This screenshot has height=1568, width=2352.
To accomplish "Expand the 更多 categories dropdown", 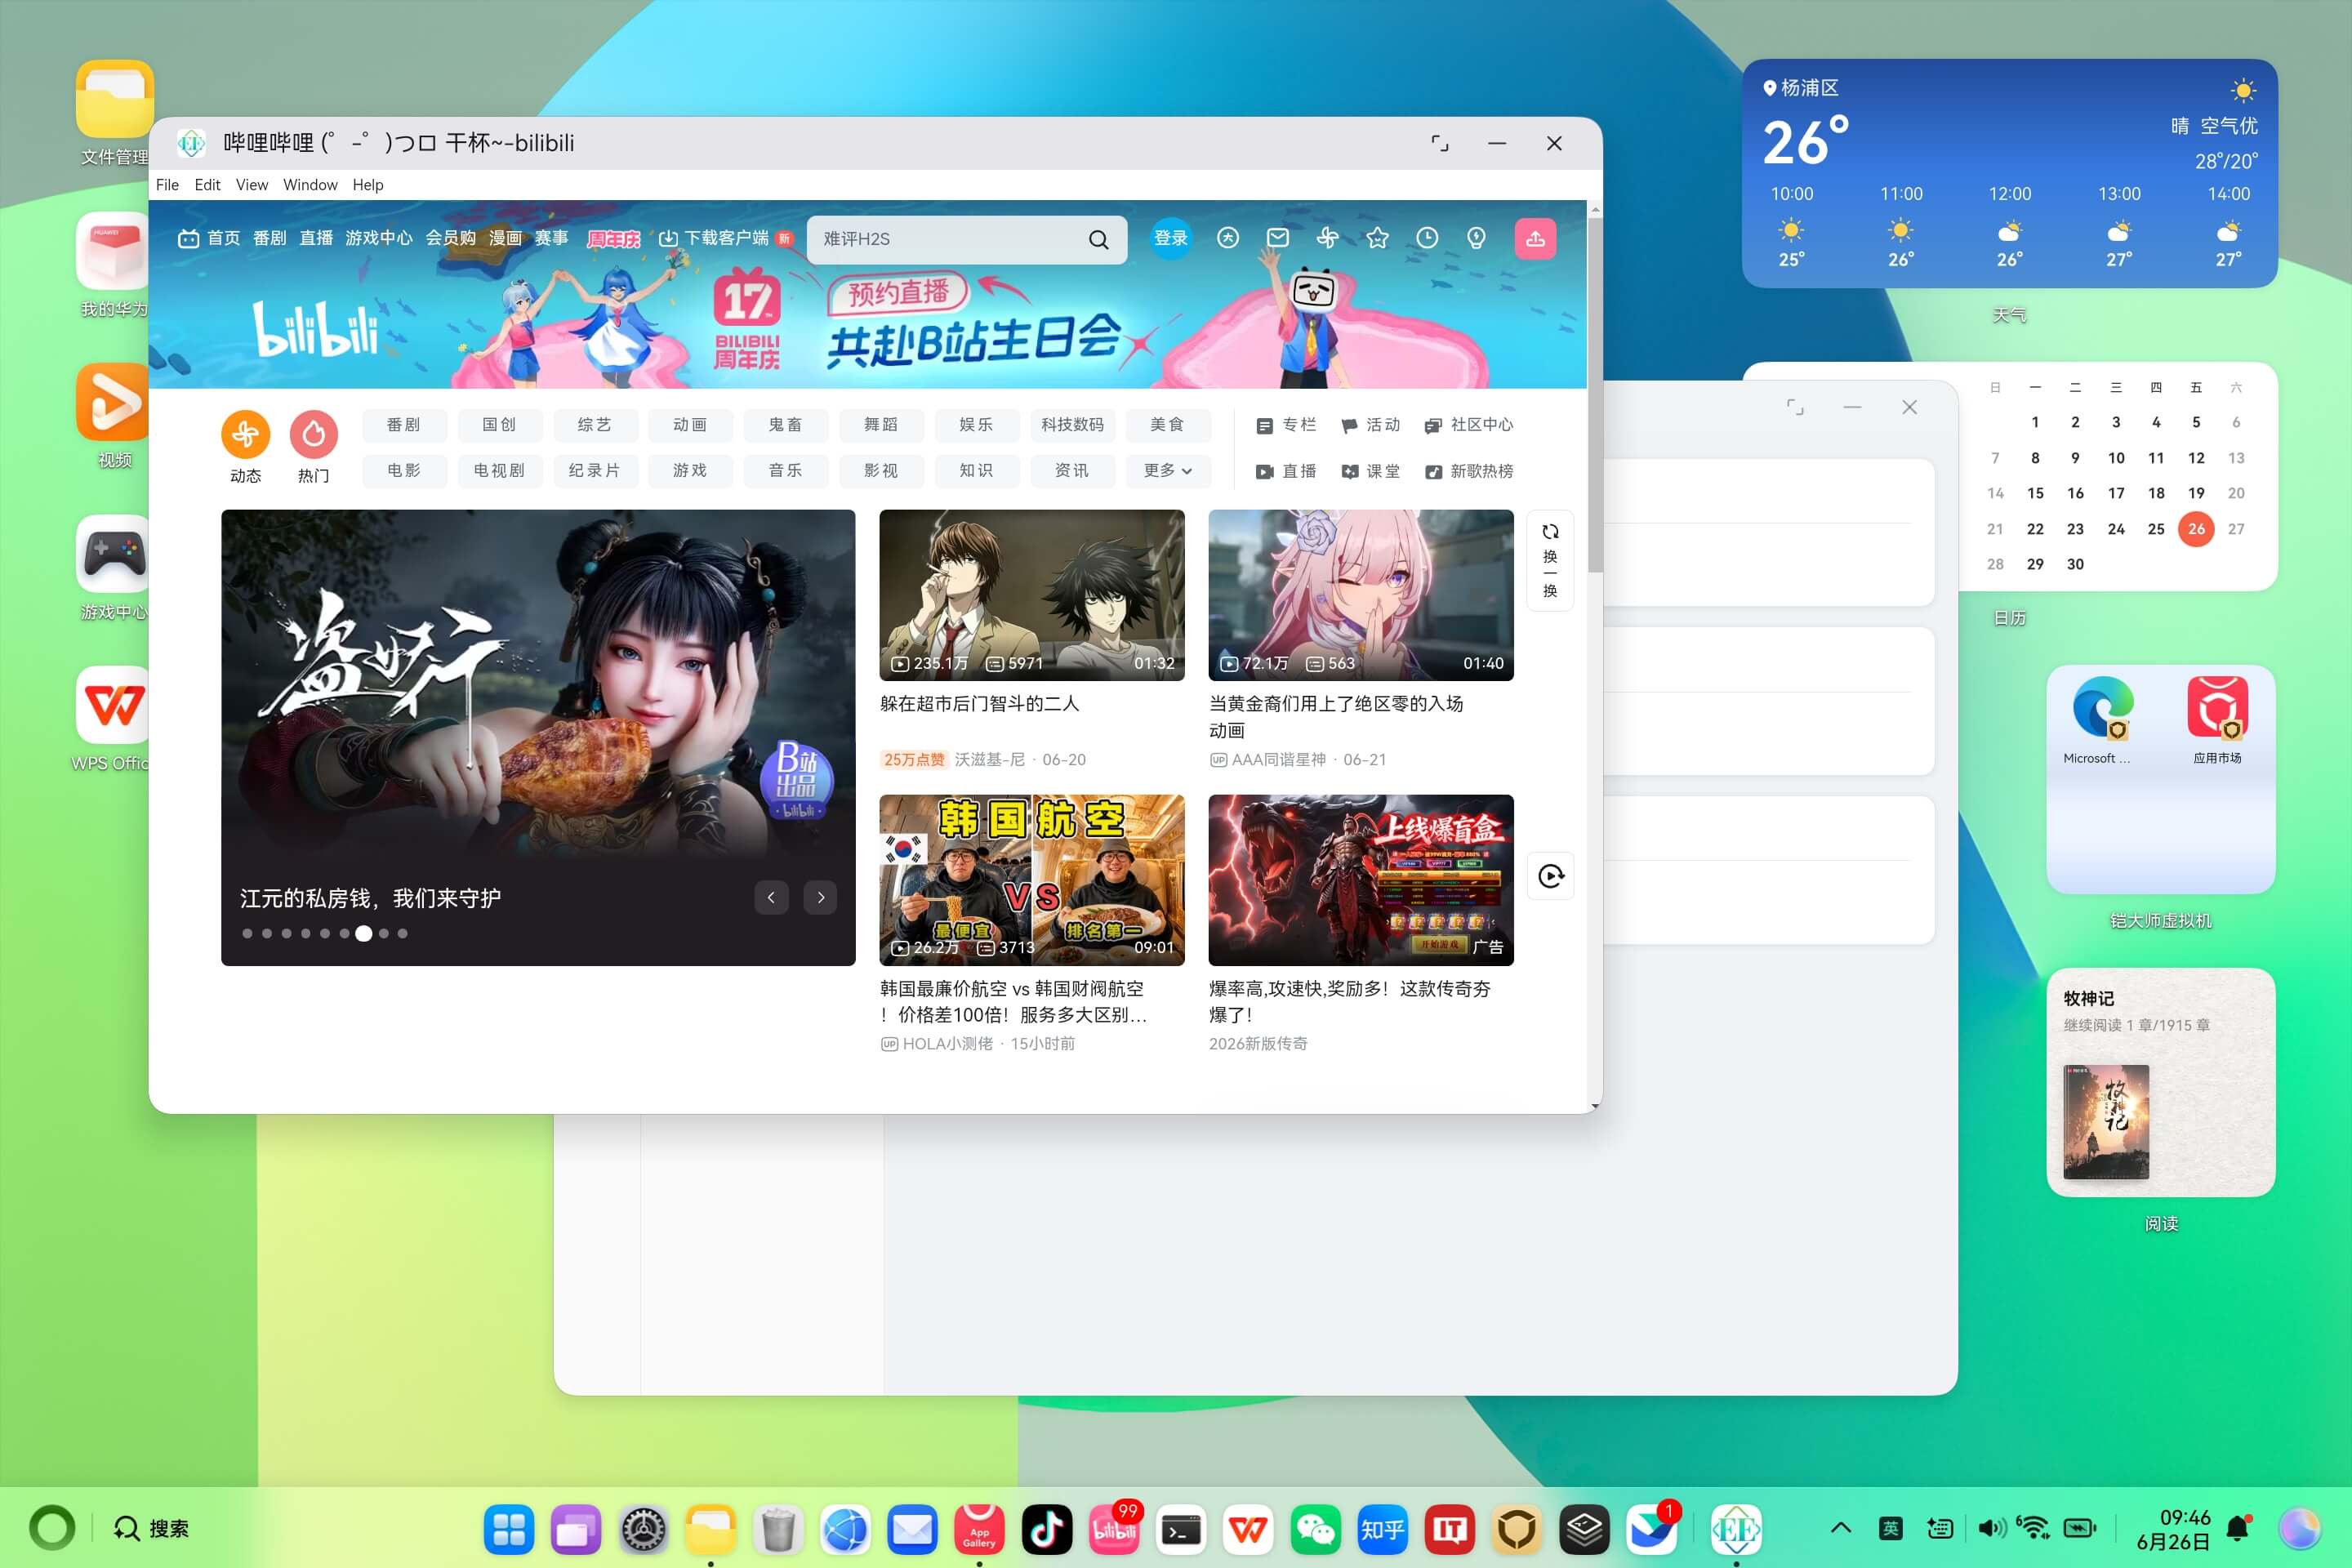I will click(1167, 470).
